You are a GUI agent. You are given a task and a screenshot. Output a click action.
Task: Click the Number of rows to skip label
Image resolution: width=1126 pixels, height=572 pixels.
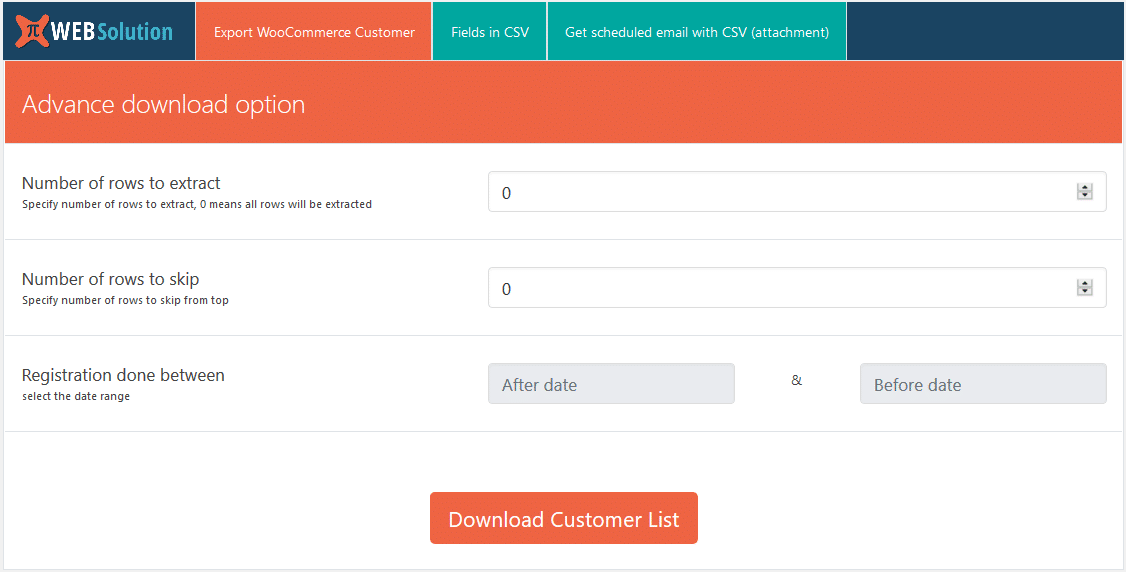click(110, 279)
